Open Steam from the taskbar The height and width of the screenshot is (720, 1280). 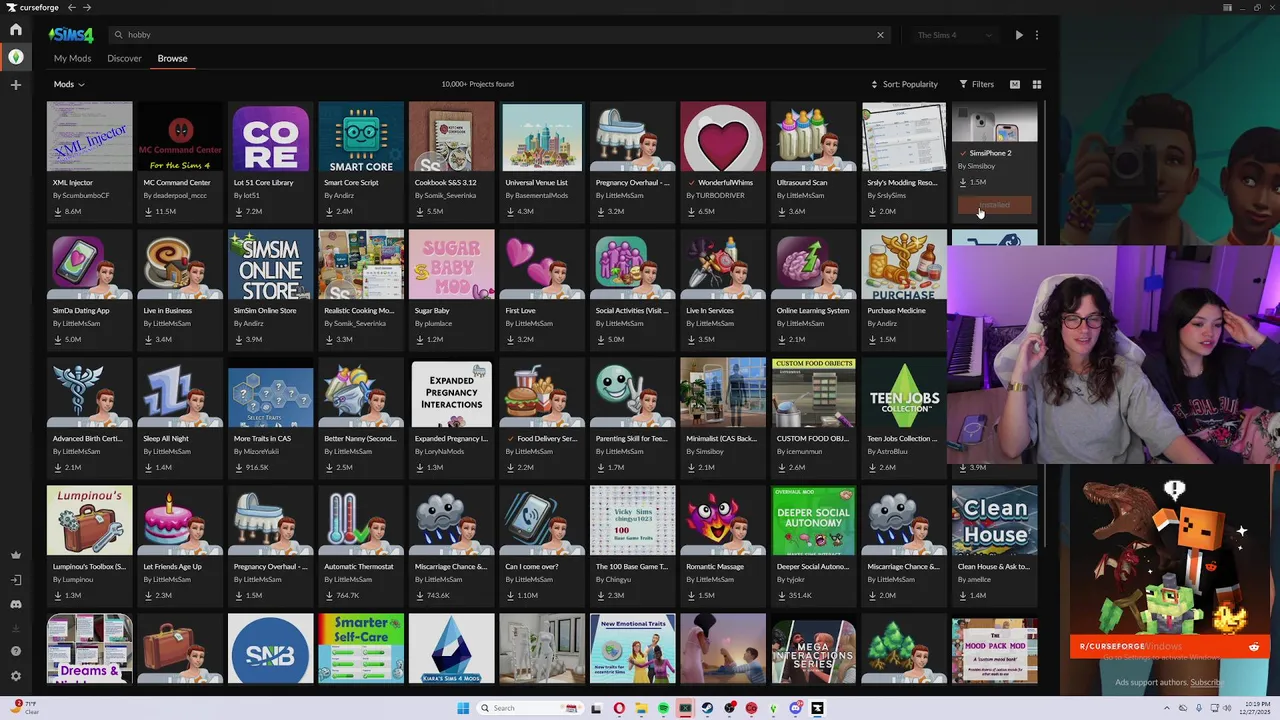click(707, 708)
